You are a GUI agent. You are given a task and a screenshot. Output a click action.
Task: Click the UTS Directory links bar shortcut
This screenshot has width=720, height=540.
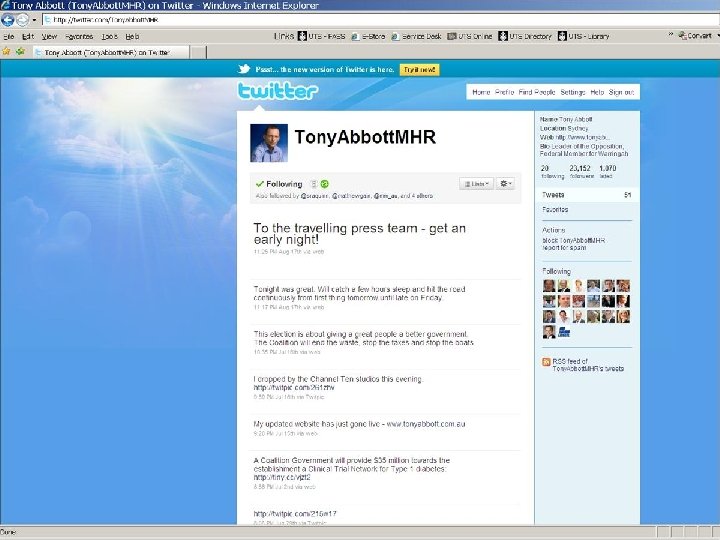pyautogui.click(x=525, y=36)
